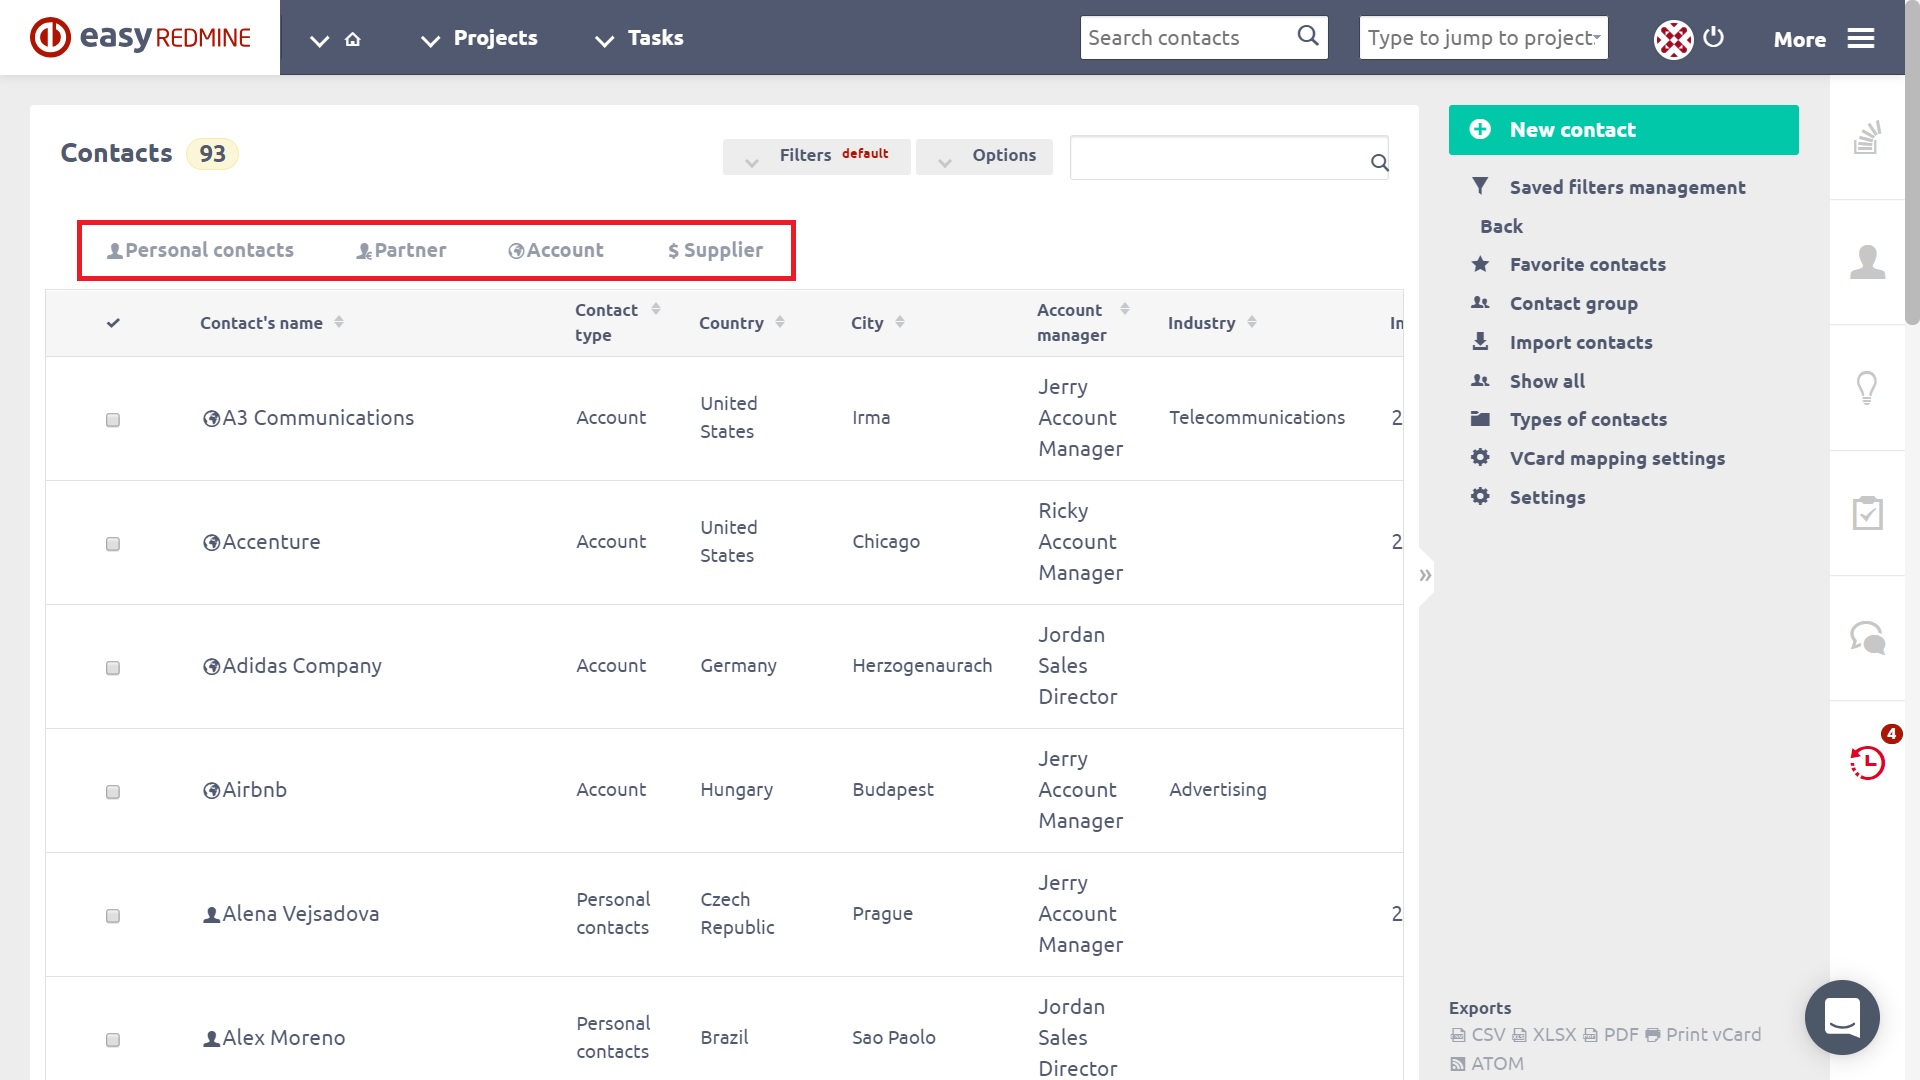Switch to the Supplier tab
1920x1080 pixels.
(715, 251)
